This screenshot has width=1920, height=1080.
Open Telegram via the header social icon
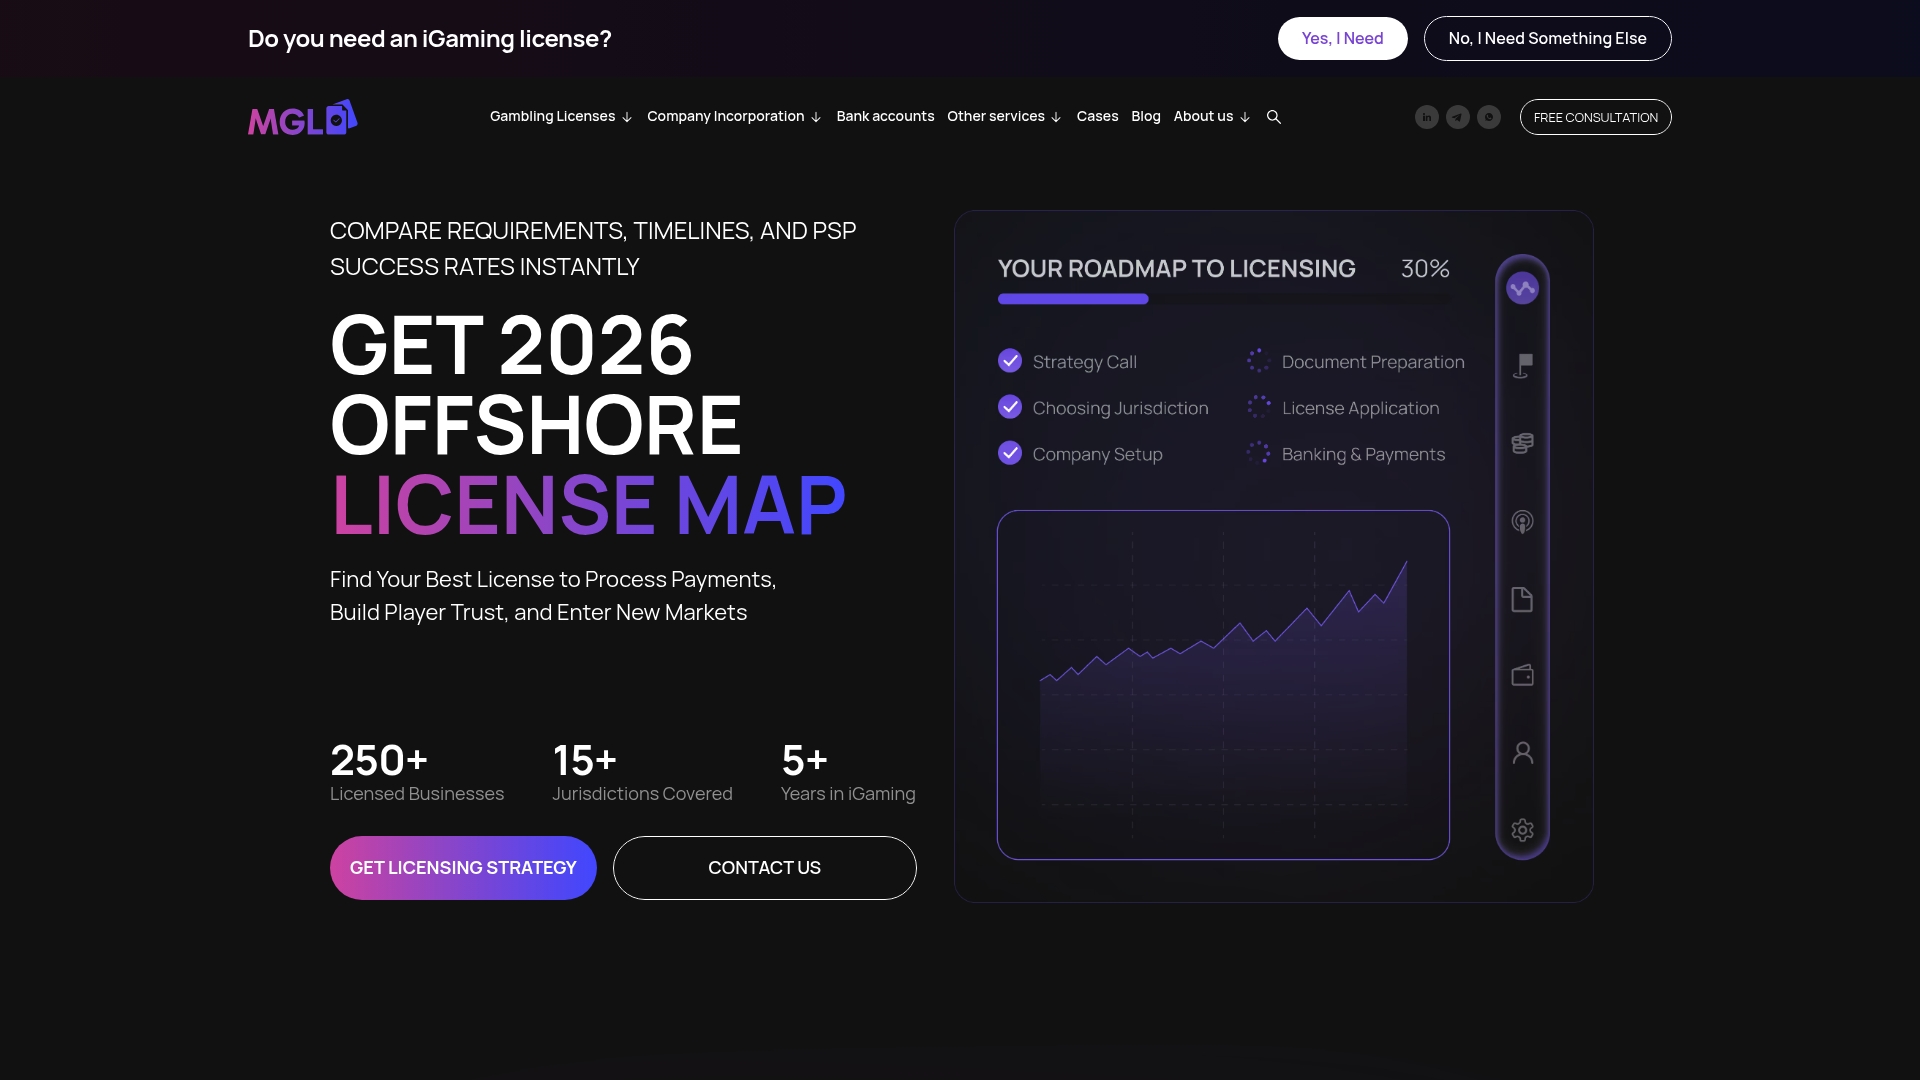tap(1458, 117)
